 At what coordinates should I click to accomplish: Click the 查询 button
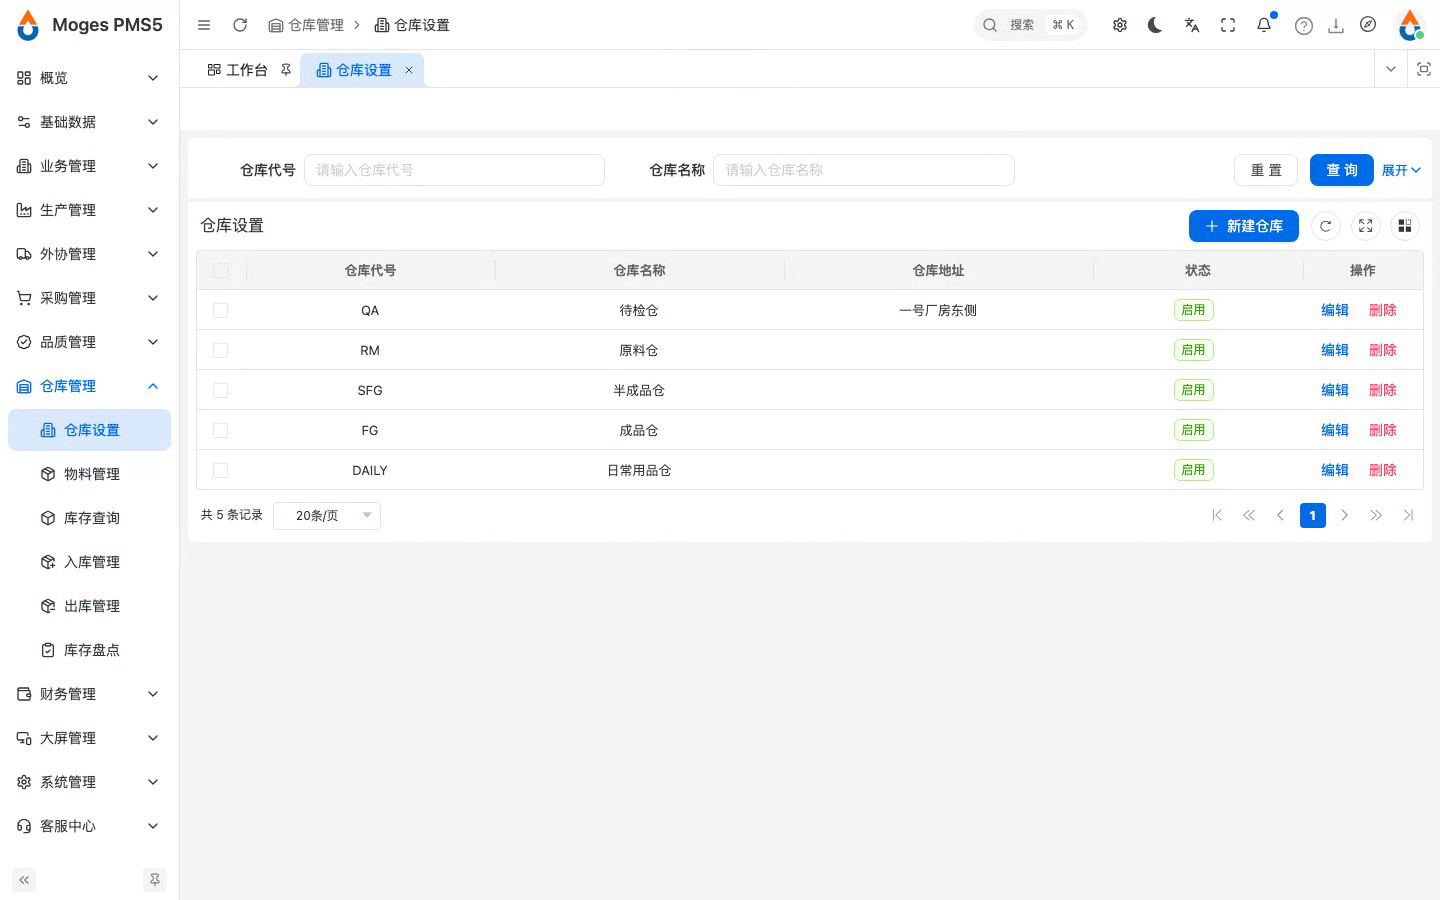(x=1341, y=170)
